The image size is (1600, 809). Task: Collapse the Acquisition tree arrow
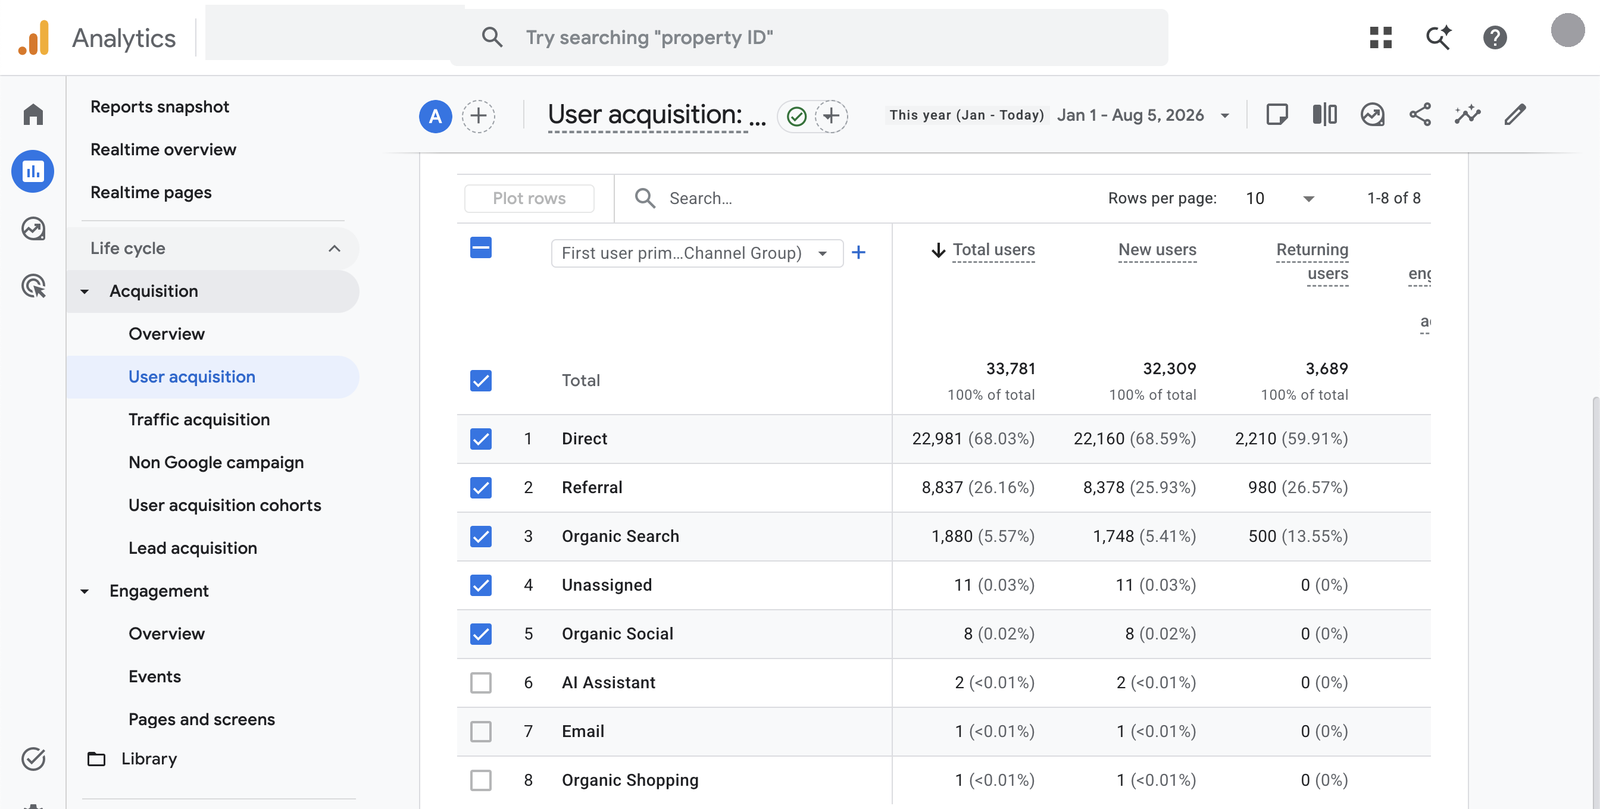(85, 292)
